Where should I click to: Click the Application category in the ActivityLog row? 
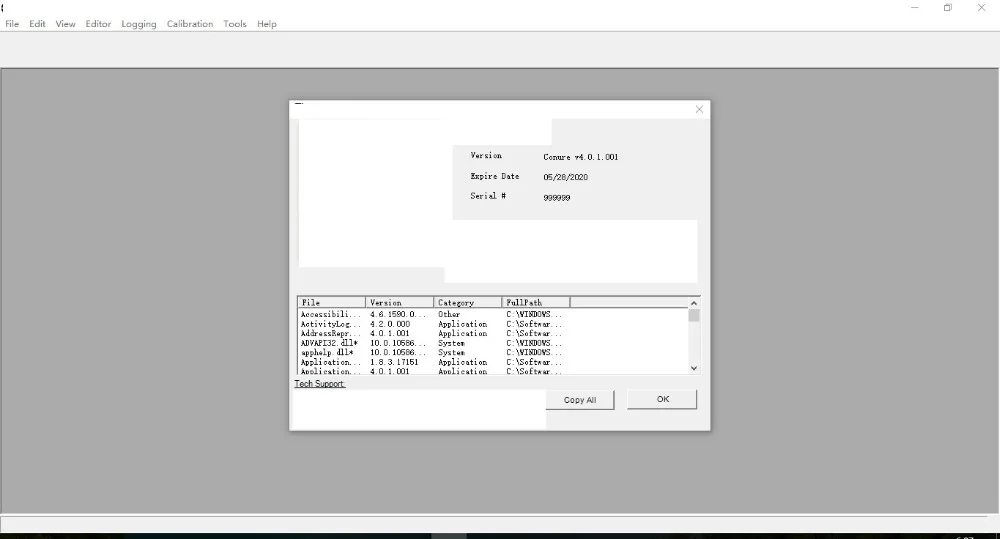tap(462, 324)
